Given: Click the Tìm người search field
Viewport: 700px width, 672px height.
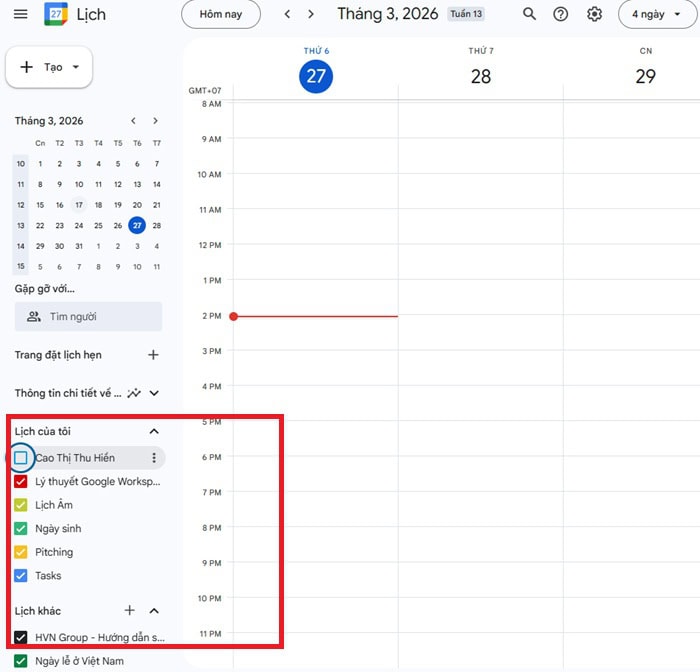Looking at the screenshot, I should click(x=88, y=317).
